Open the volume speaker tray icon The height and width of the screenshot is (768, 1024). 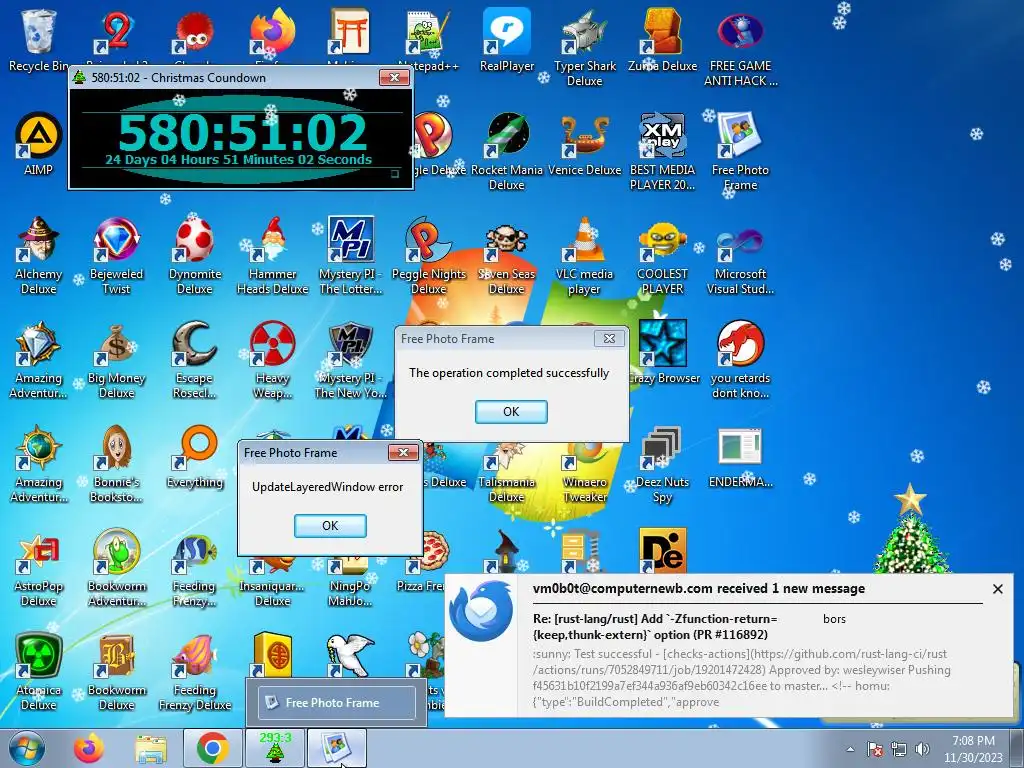(922, 749)
